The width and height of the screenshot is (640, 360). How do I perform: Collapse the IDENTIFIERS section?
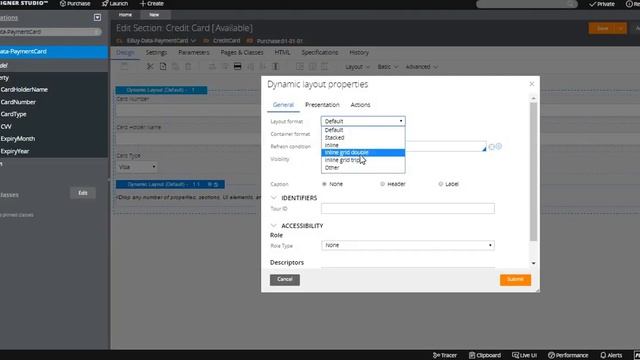[x=273, y=198]
